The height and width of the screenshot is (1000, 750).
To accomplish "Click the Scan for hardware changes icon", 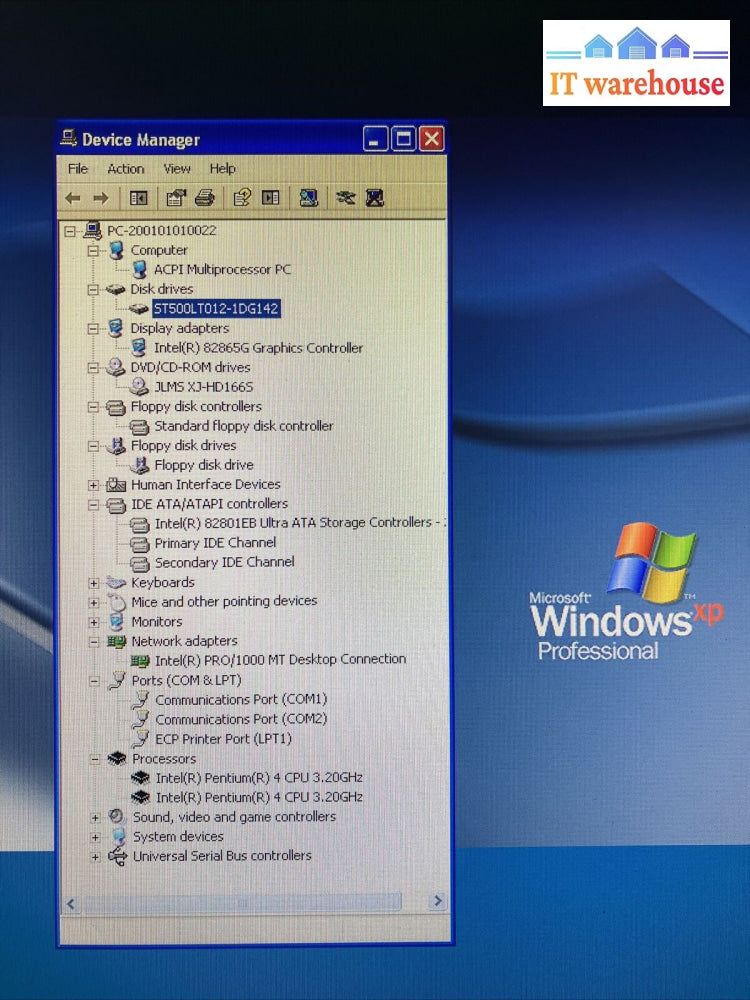I will click(x=309, y=198).
